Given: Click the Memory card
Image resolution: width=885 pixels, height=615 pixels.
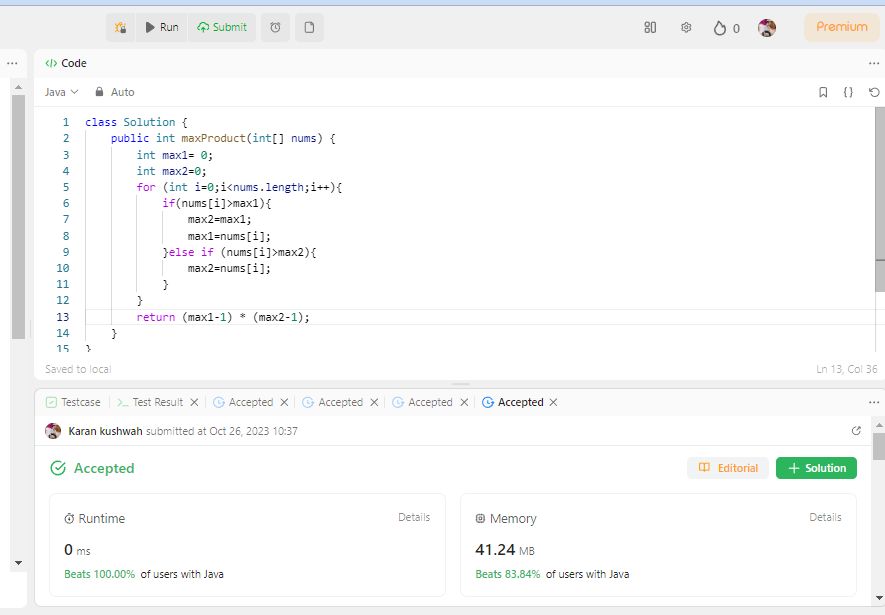Looking at the screenshot, I should tap(658, 544).
